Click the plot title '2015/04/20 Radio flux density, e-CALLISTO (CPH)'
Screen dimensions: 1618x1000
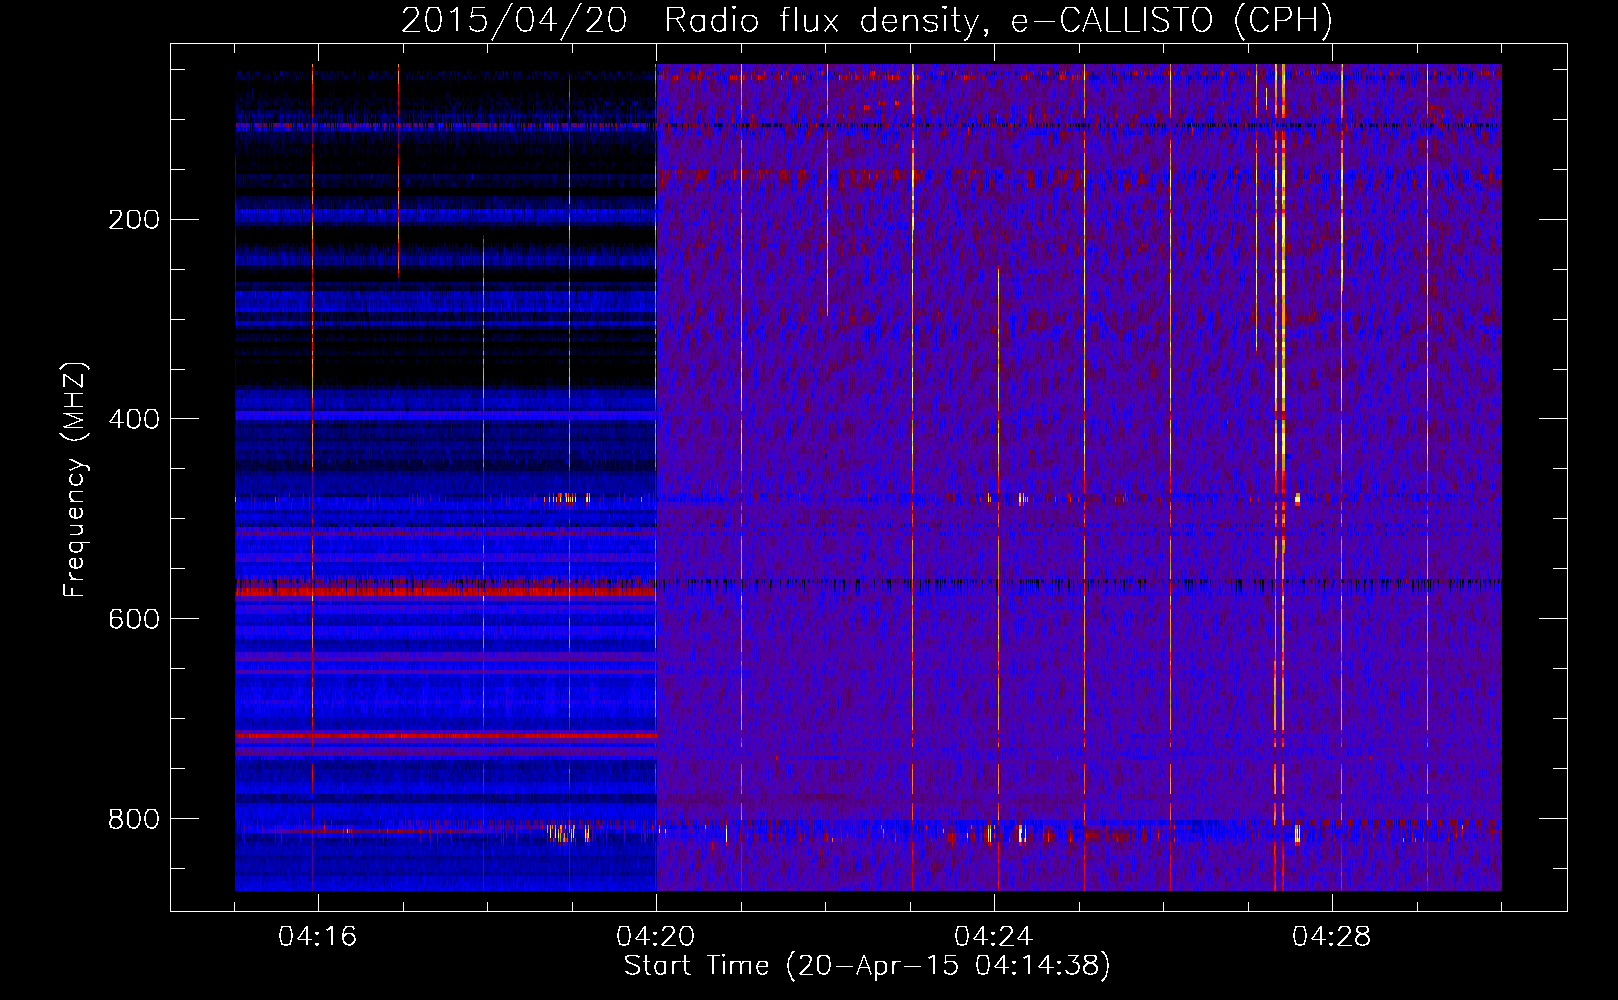click(x=867, y=20)
